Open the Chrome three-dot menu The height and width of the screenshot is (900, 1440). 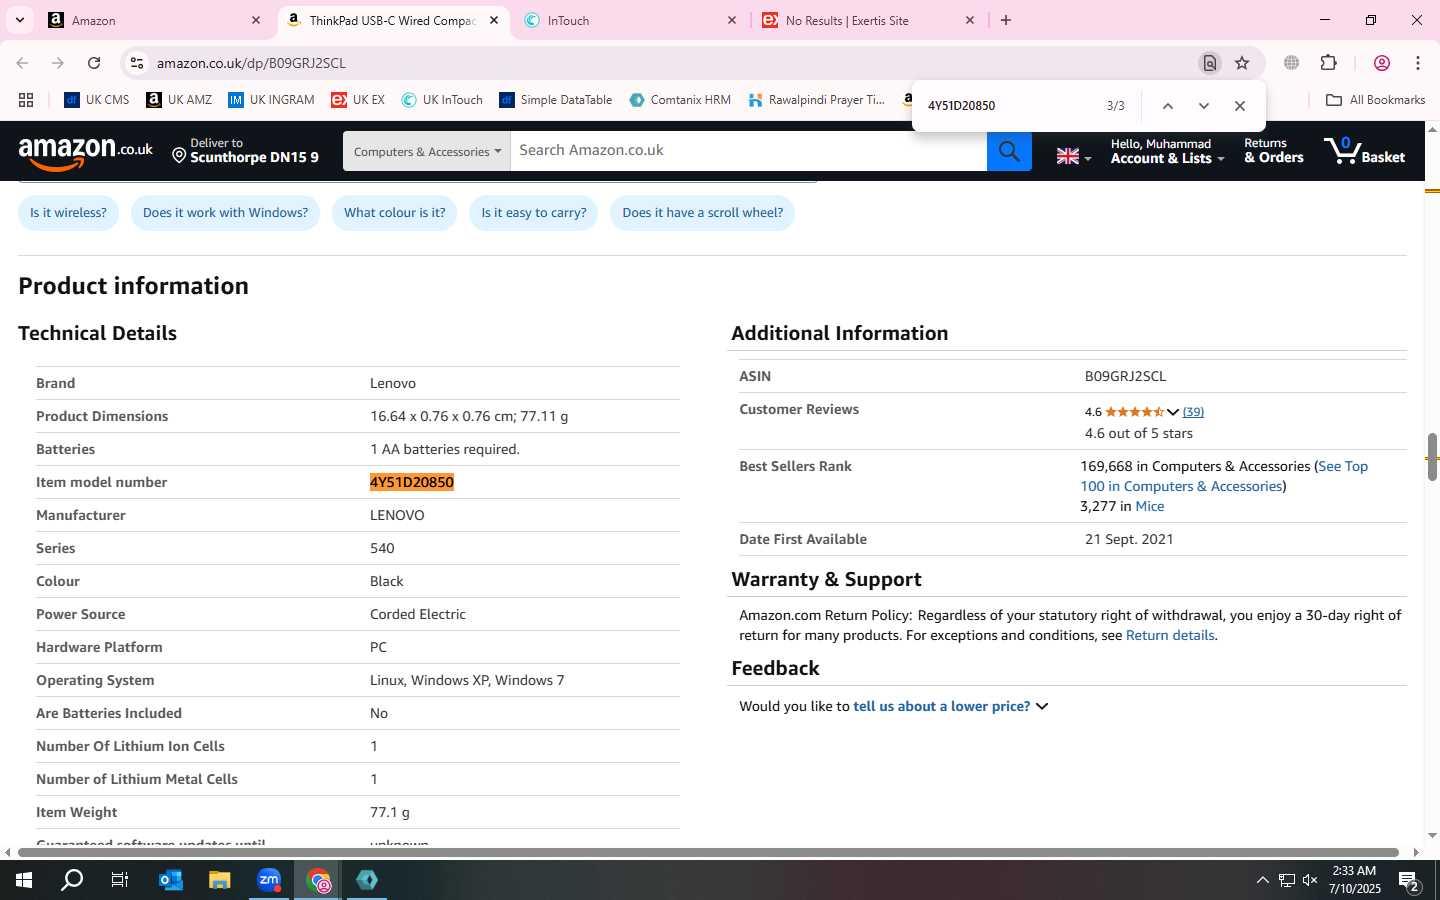pyautogui.click(x=1418, y=63)
